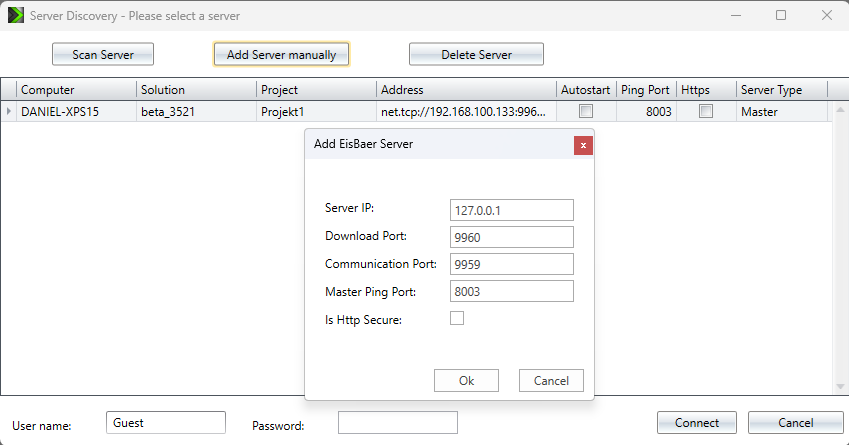Close the Server Discovery window
The image size is (849, 445).
pos(827,15)
